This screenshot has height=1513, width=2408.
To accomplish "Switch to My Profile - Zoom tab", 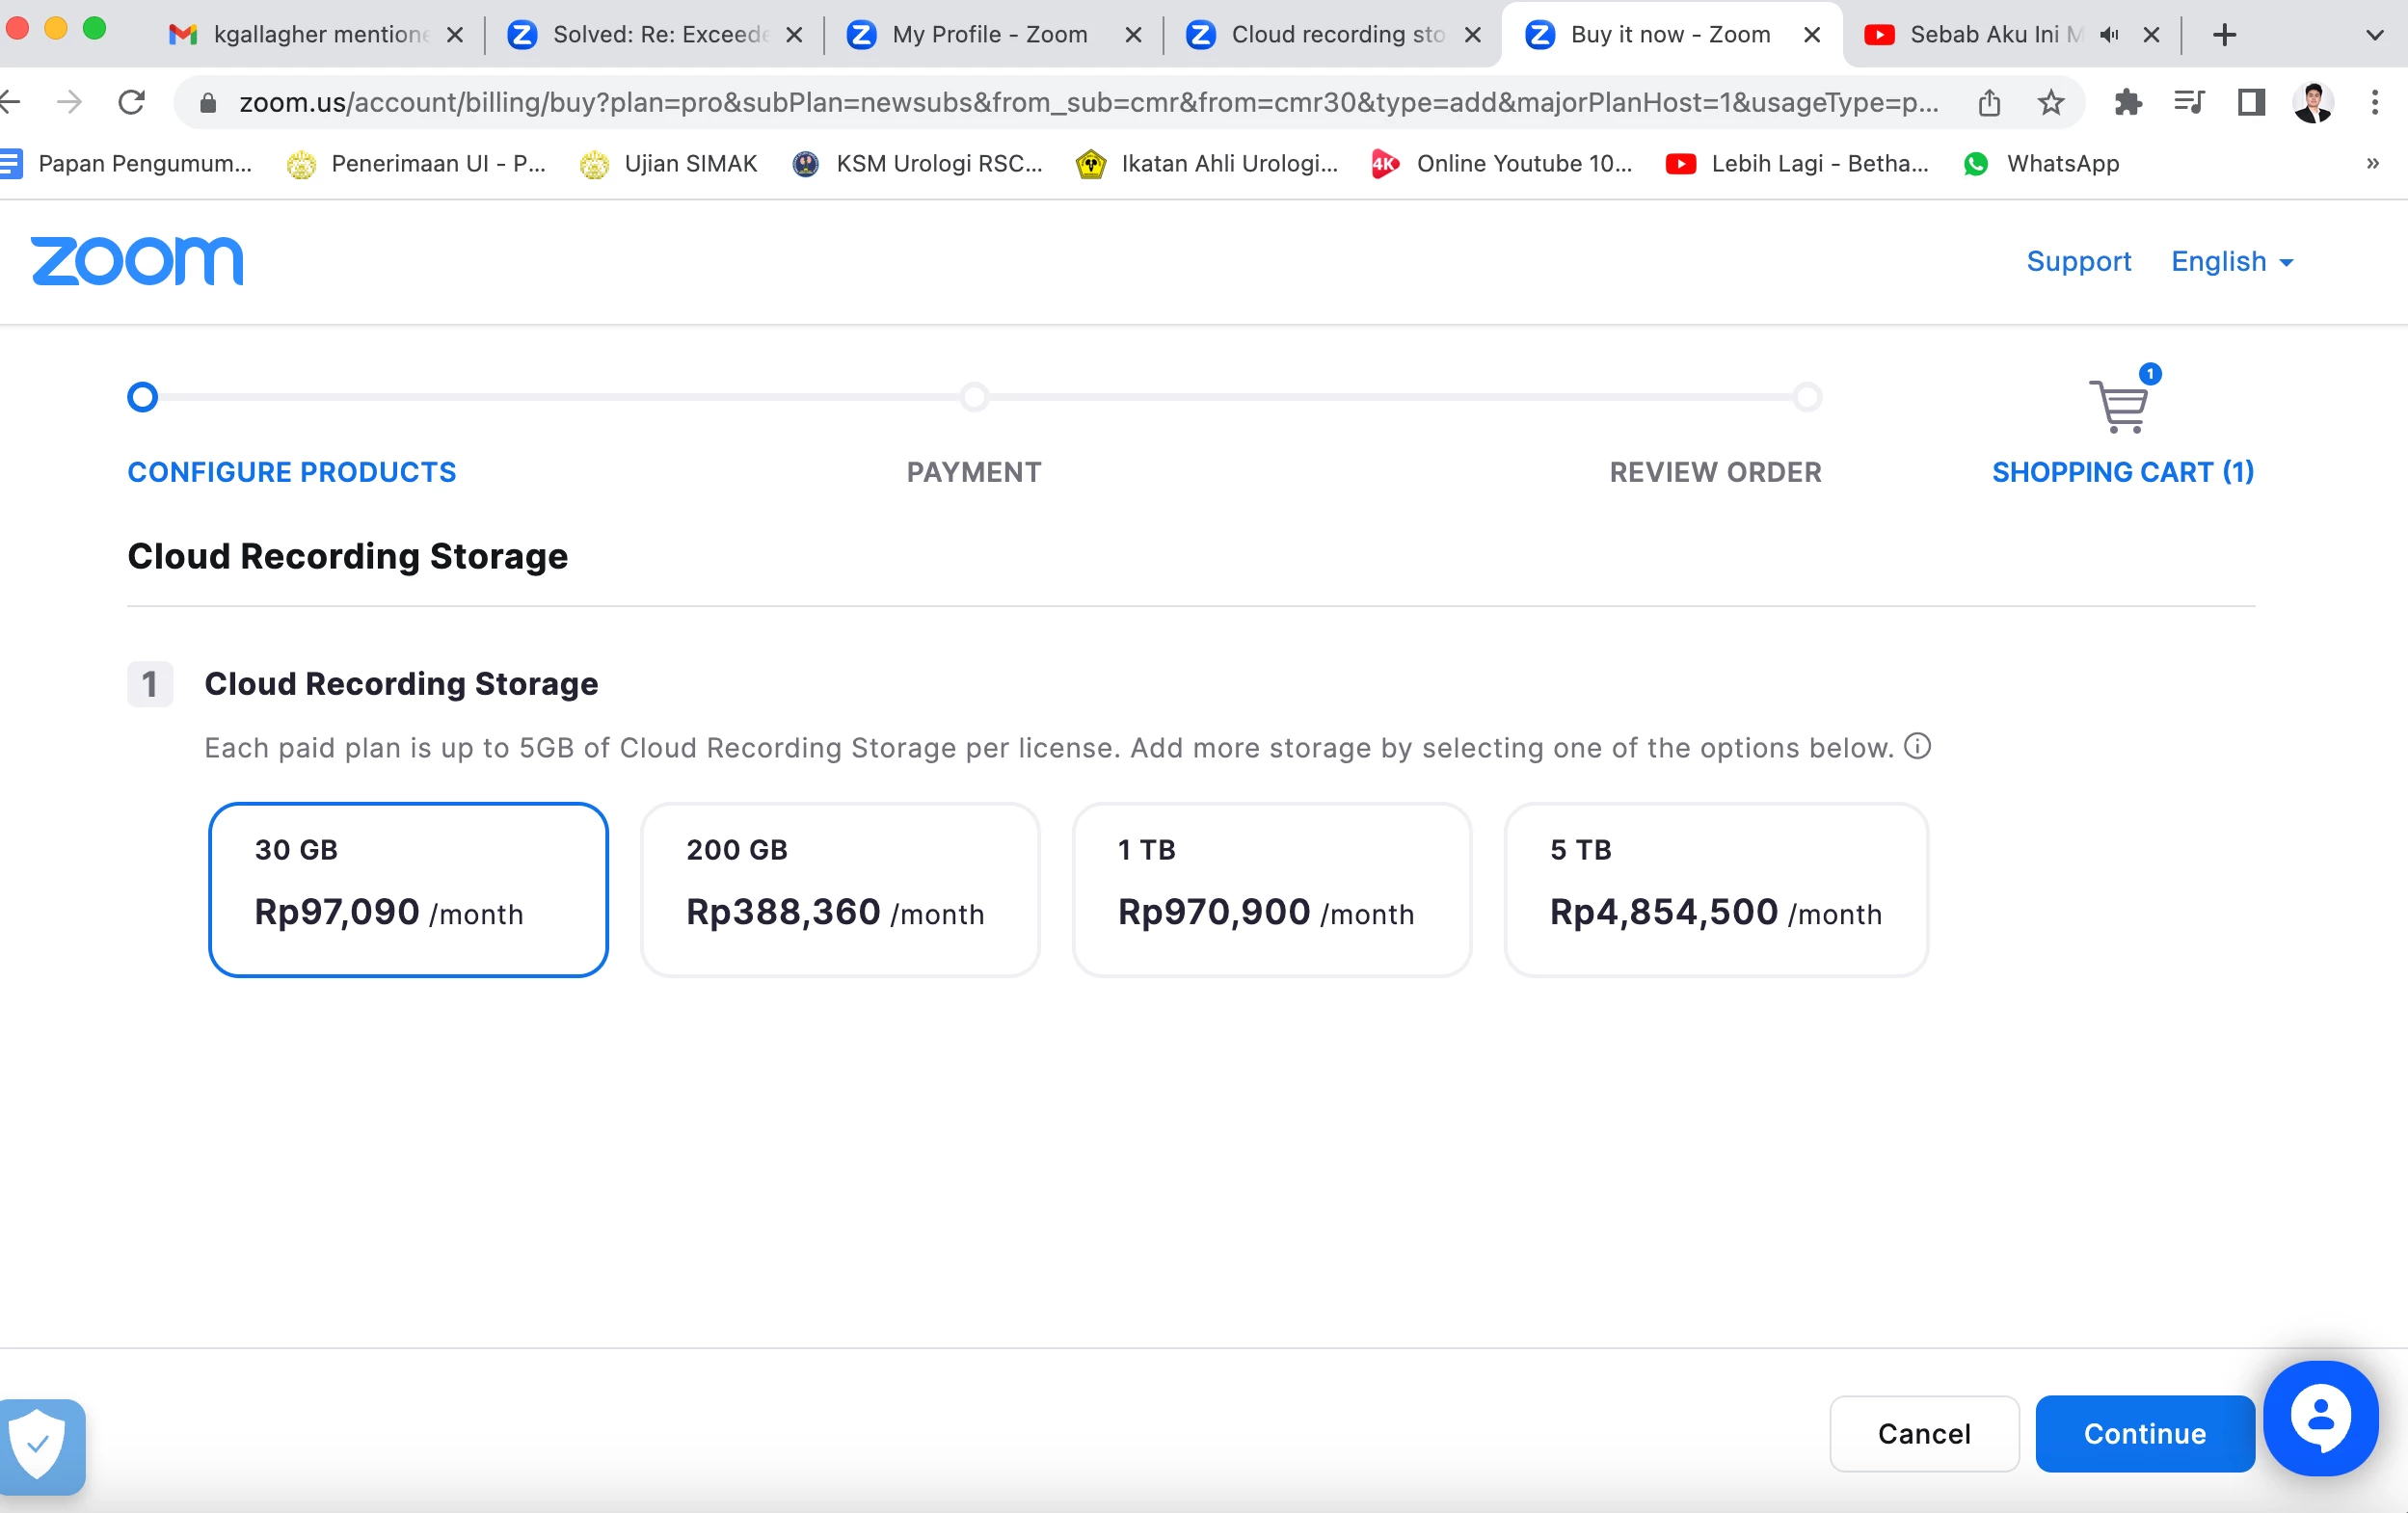I will [988, 35].
